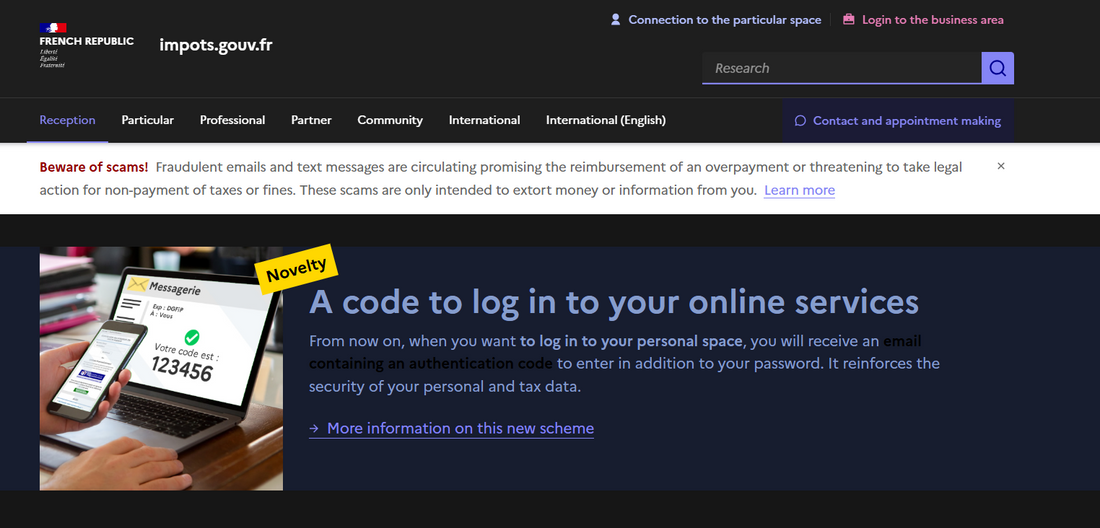
Task: Select International in the navigation bar
Action: pyautogui.click(x=484, y=120)
